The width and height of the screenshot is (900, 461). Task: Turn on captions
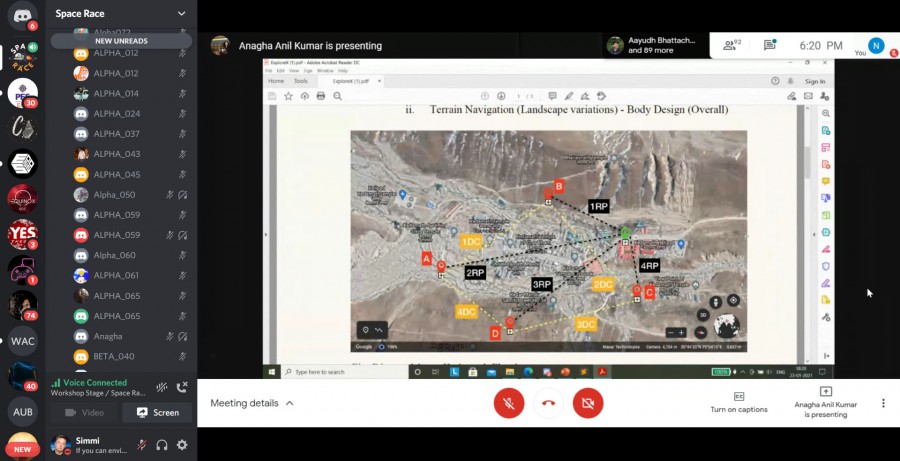click(739, 402)
